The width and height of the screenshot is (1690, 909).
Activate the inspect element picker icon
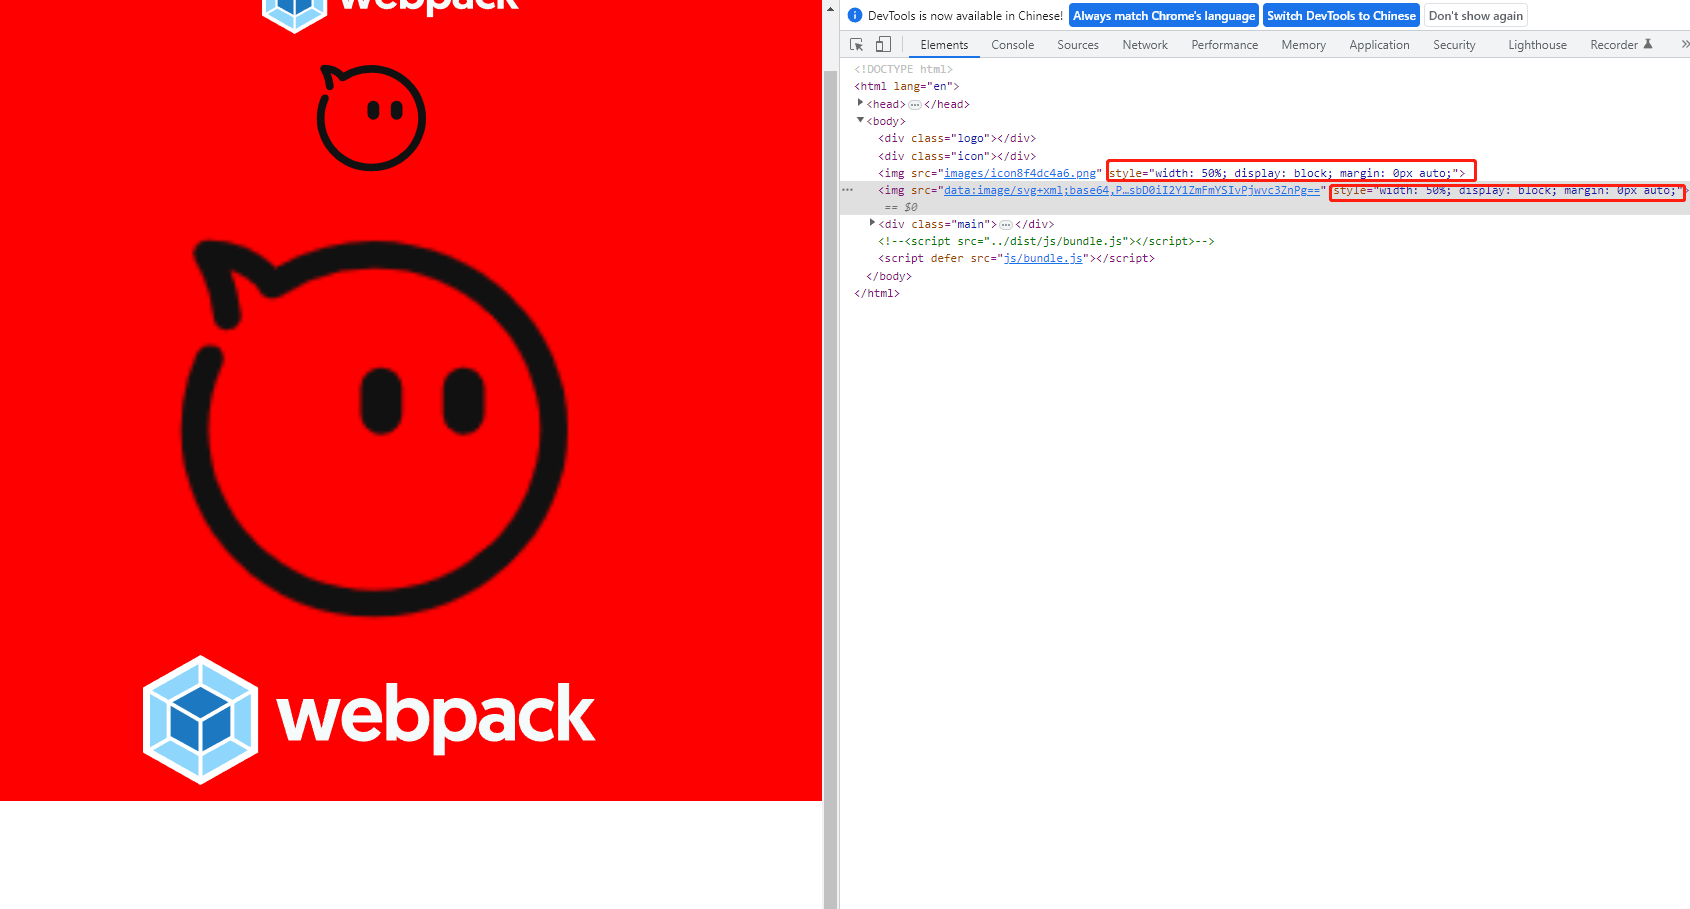(857, 45)
